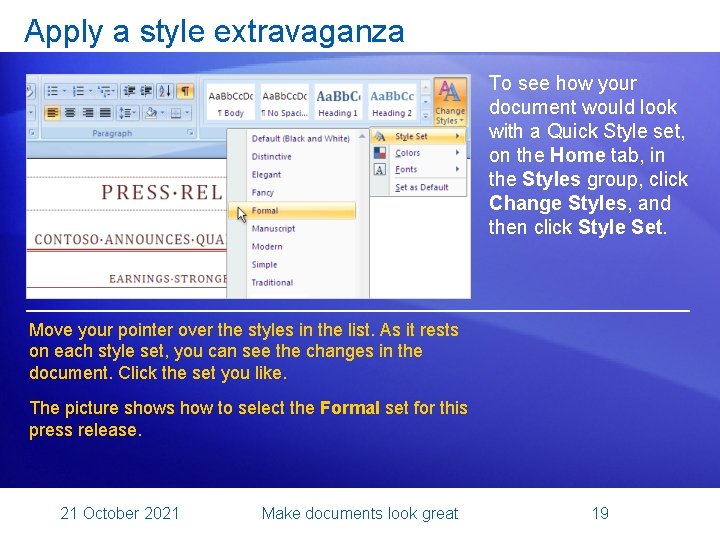Open Shading color dropdown arrow

(x=163, y=112)
